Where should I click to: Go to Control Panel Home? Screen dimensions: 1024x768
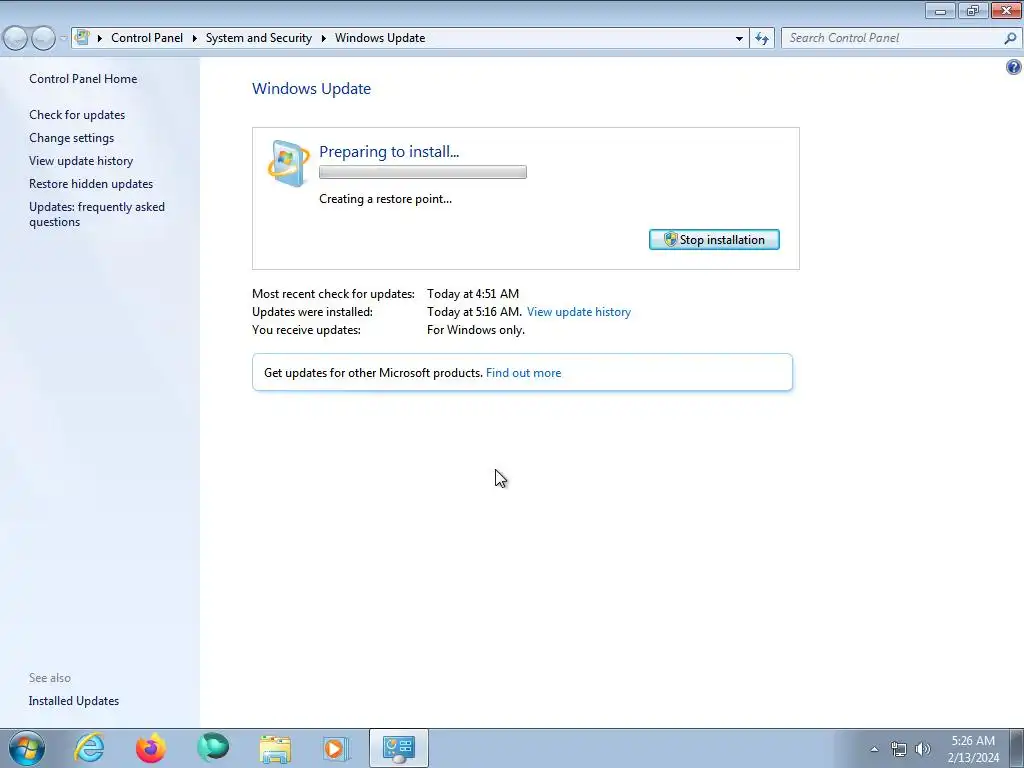pos(83,79)
